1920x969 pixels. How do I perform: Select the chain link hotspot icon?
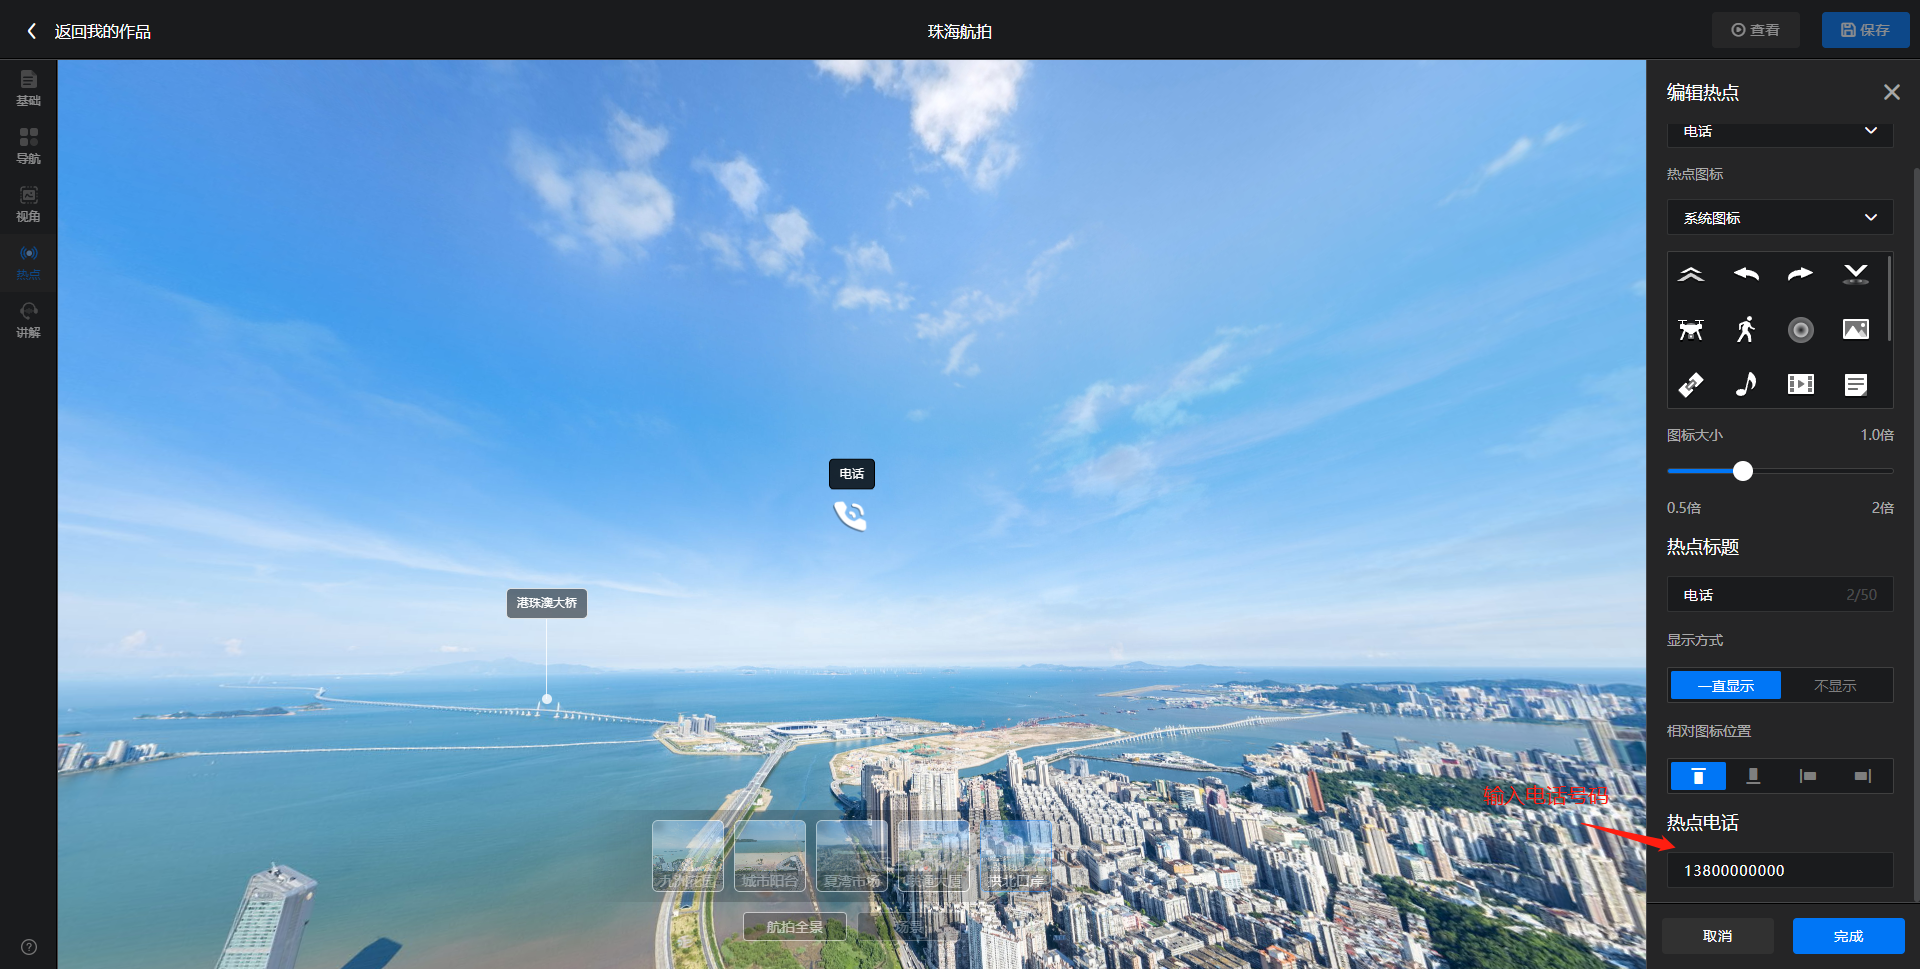(x=1691, y=384)
